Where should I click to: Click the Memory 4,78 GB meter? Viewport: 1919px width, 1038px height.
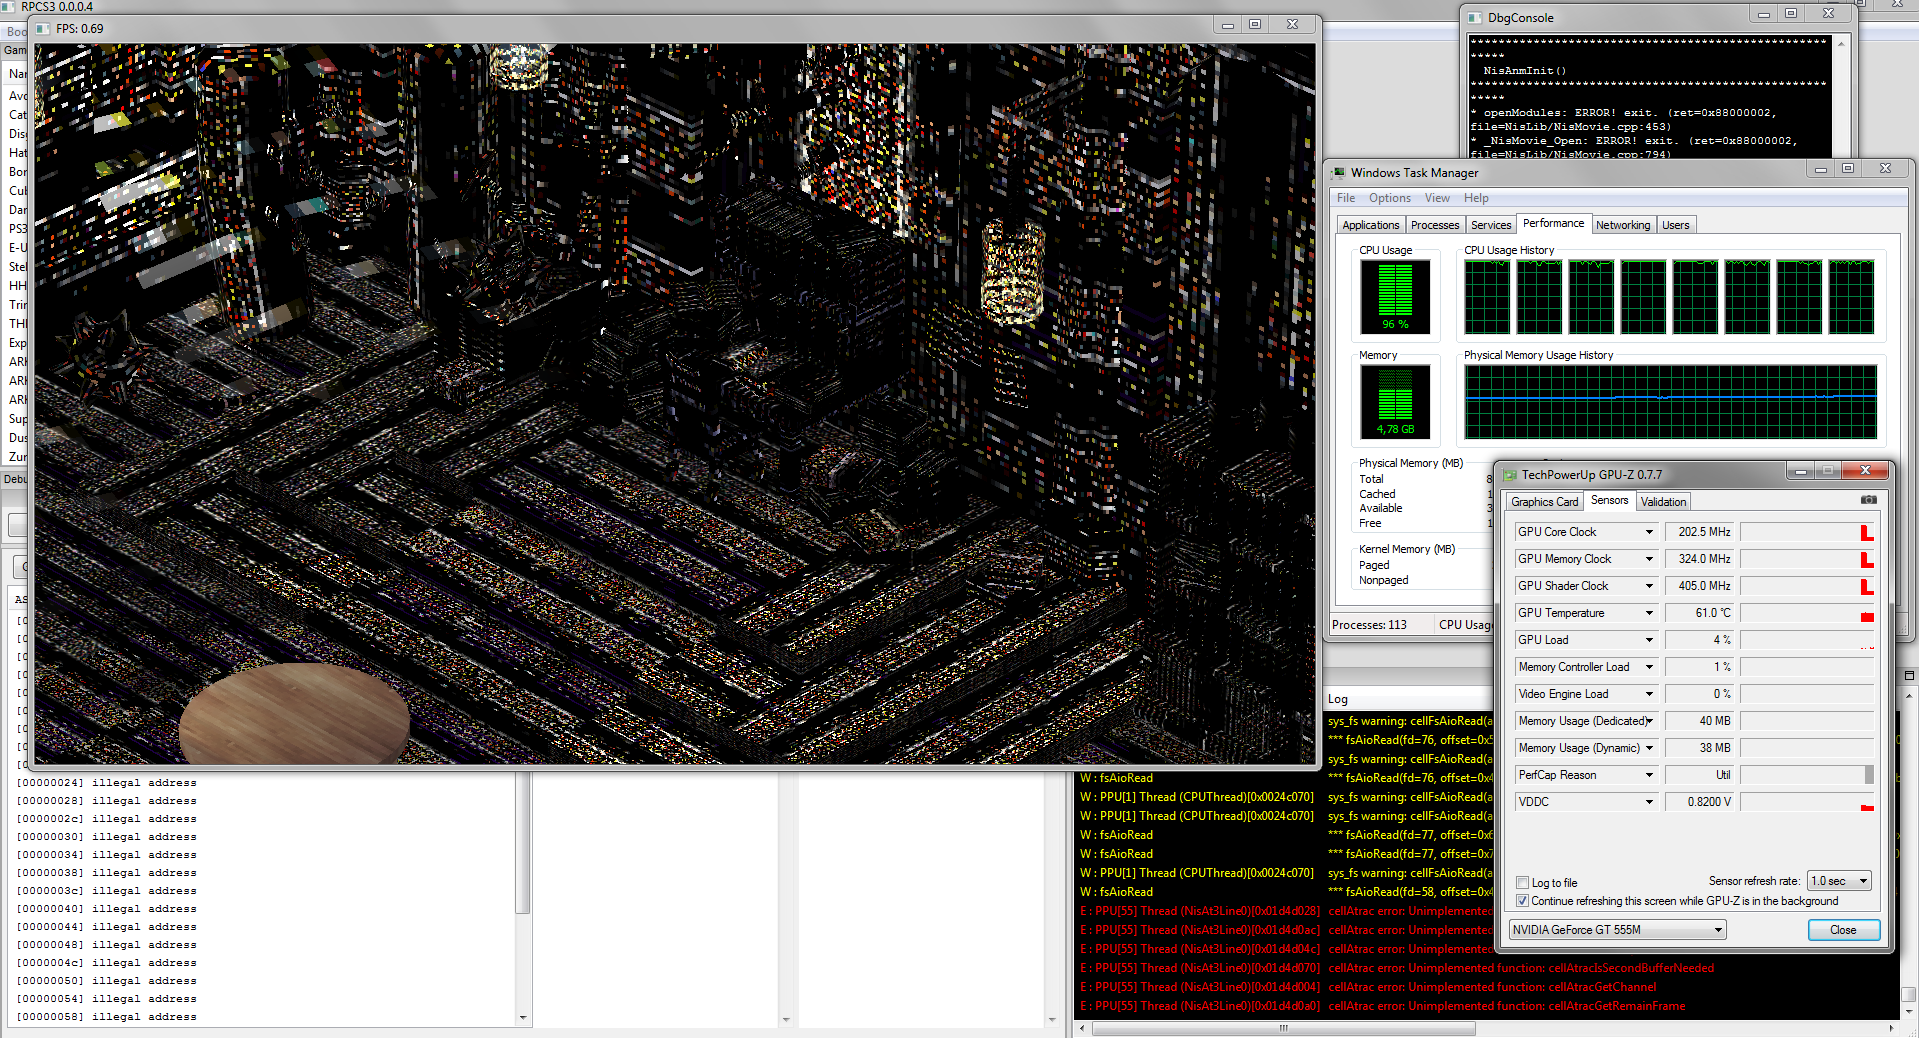pos(1395,402)
